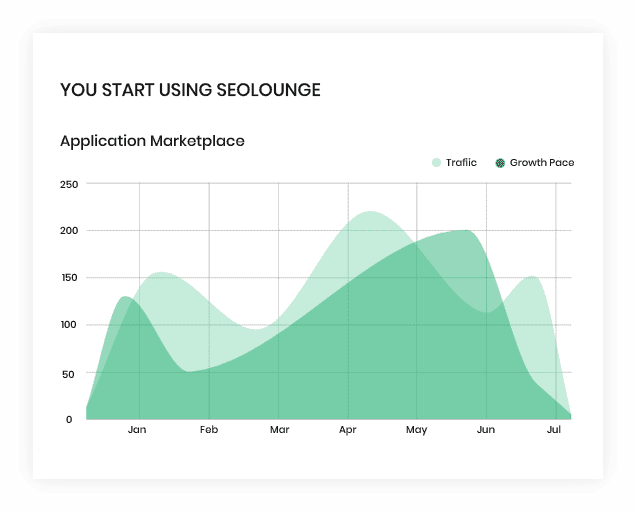Select the Jun label on the x-axis
Viewport: 636px width, 512px height.
click(486, 430)
